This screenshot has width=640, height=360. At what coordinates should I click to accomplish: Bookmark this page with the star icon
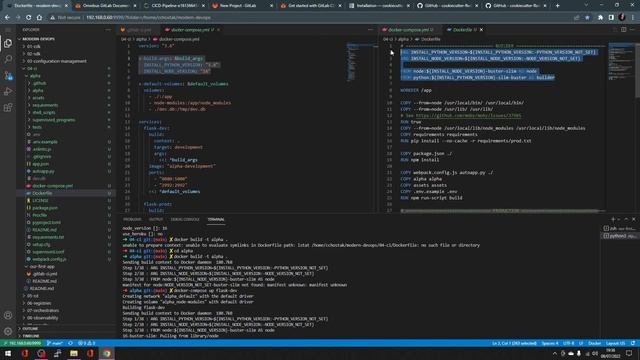click(587, 18)
